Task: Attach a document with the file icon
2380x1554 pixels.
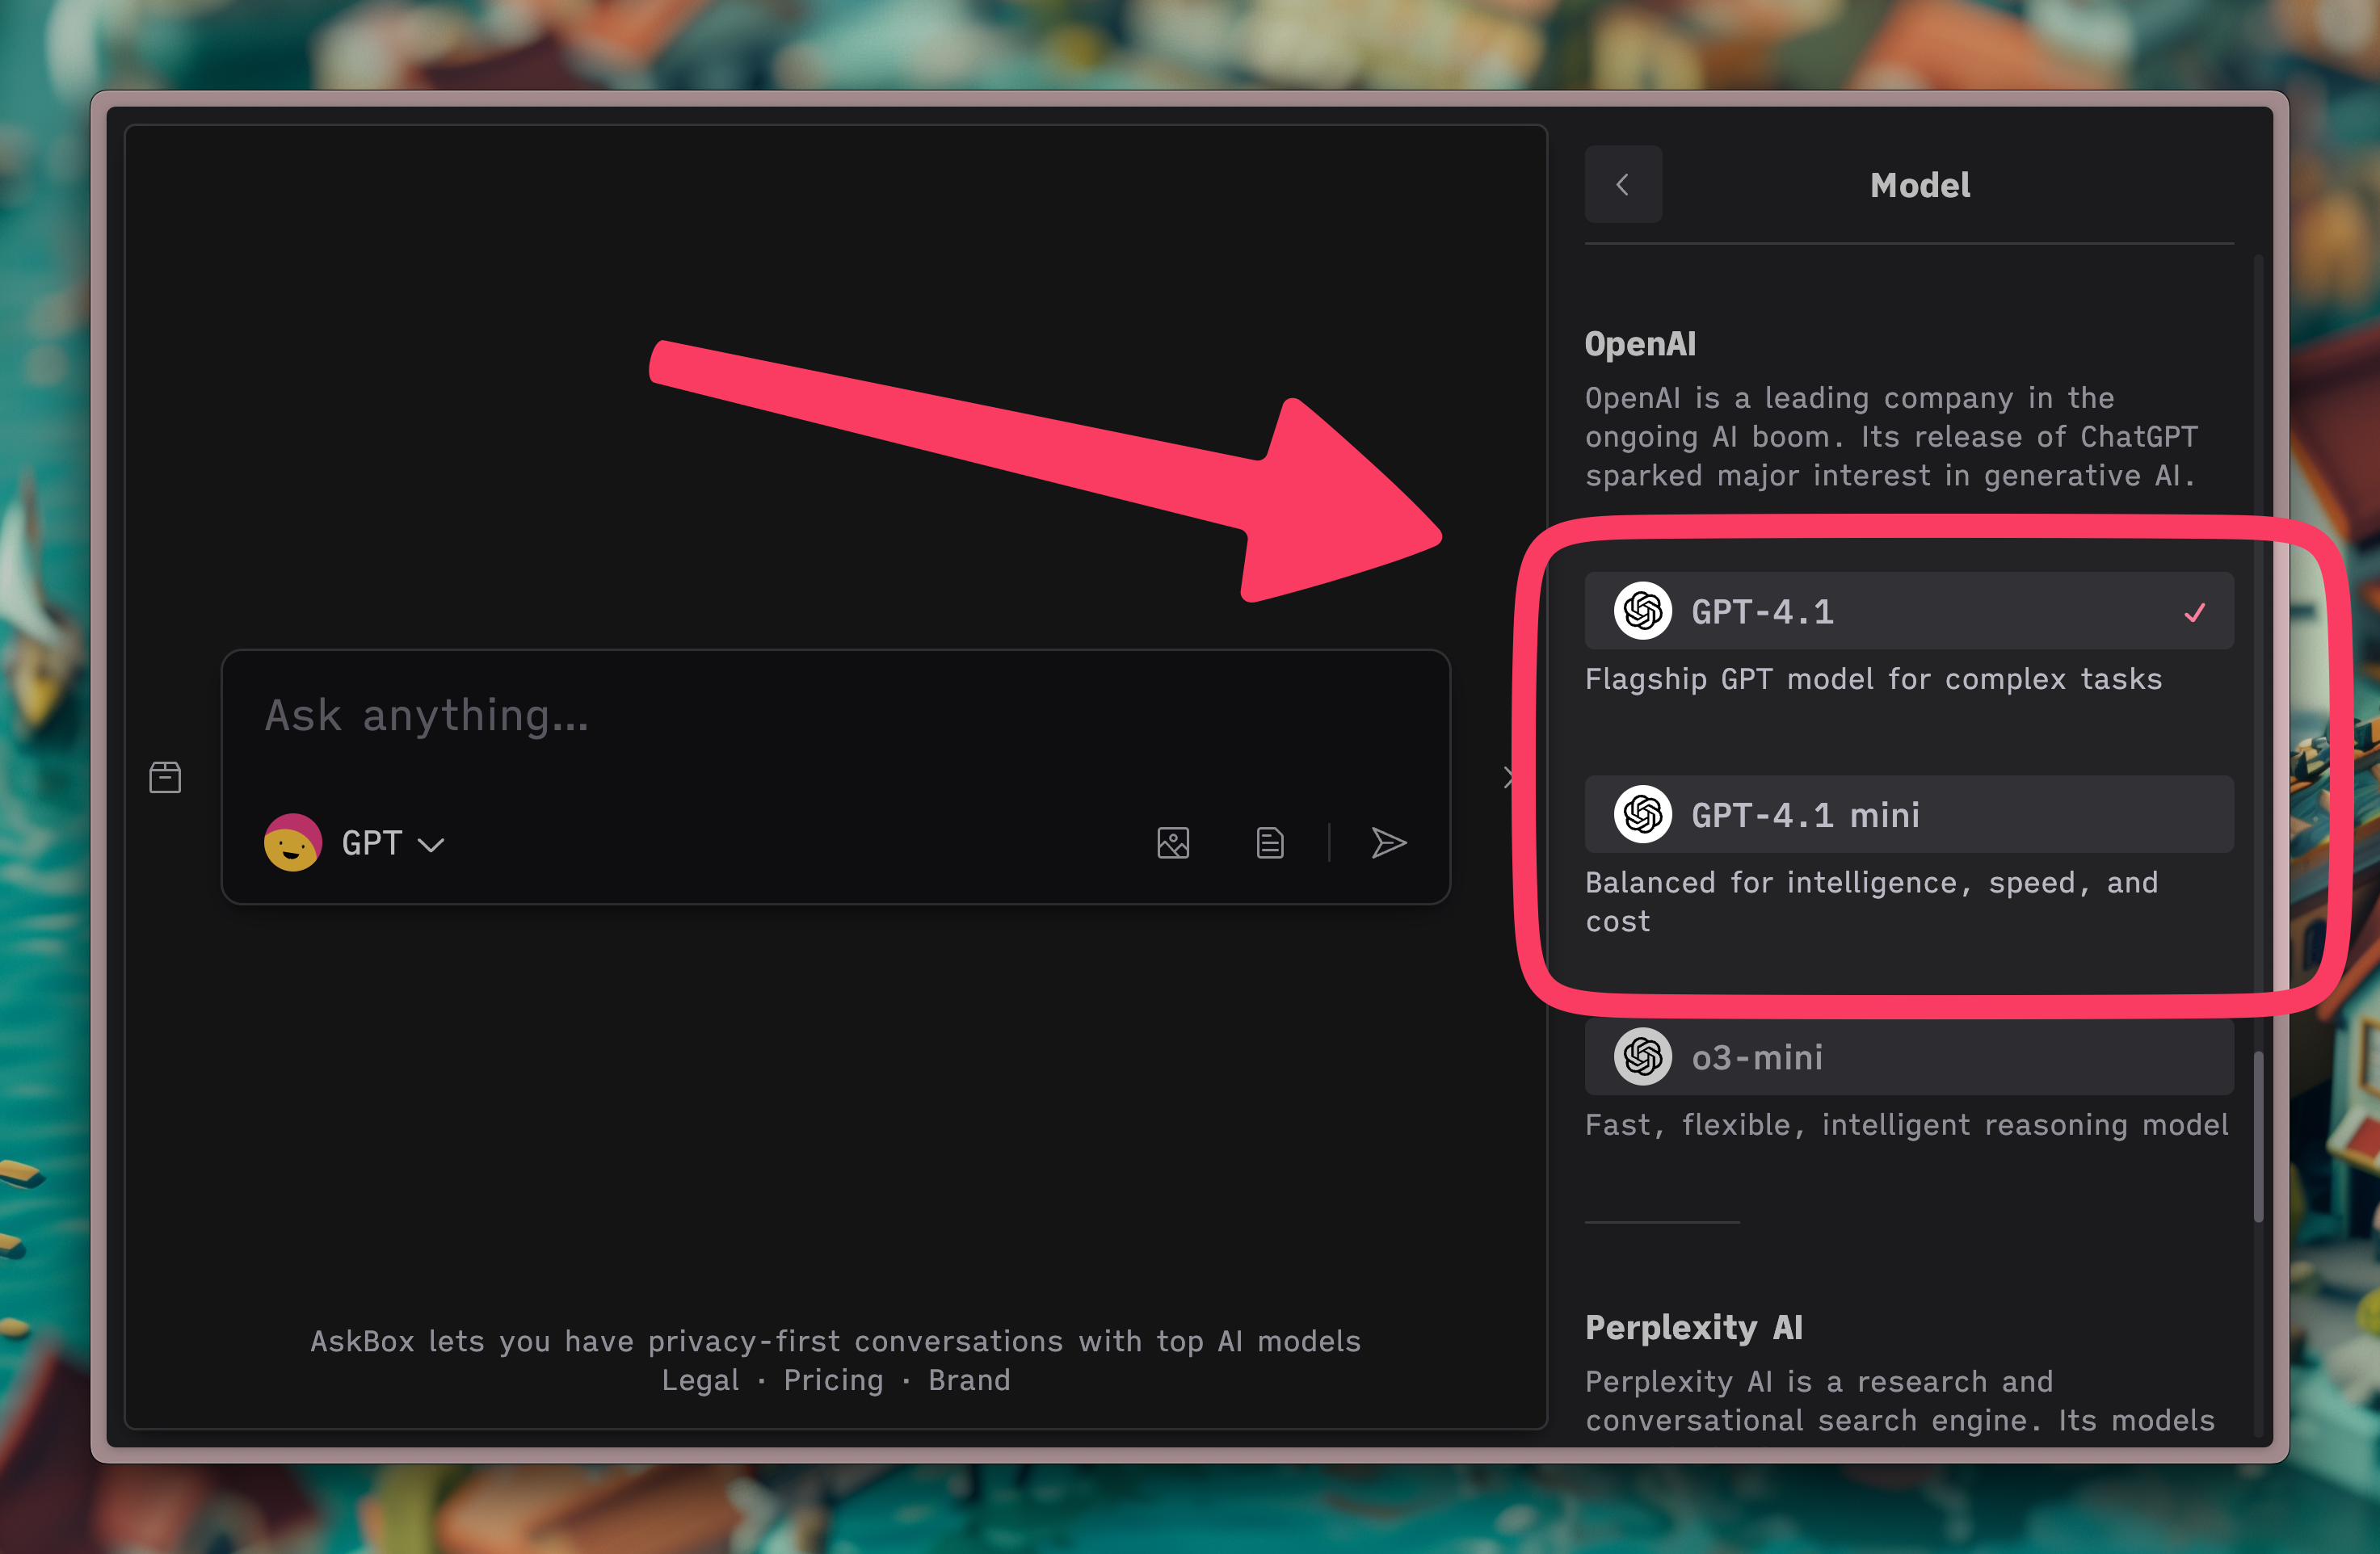Action: tap(1270, 843)
